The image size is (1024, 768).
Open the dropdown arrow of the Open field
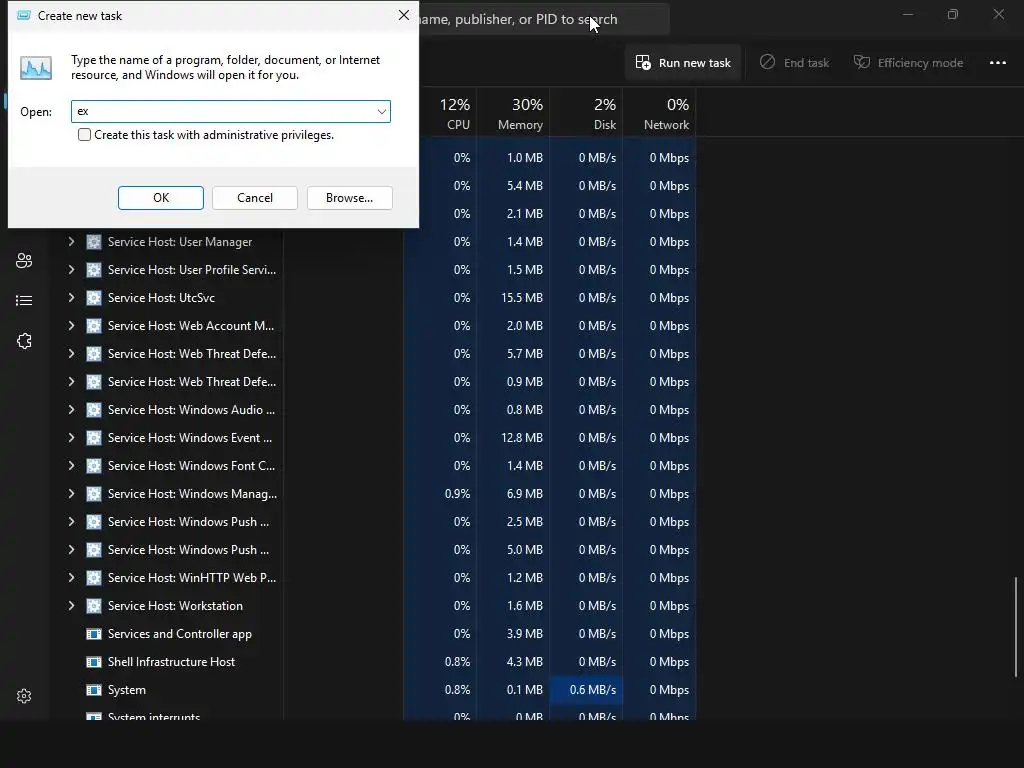tap(381, 112)
